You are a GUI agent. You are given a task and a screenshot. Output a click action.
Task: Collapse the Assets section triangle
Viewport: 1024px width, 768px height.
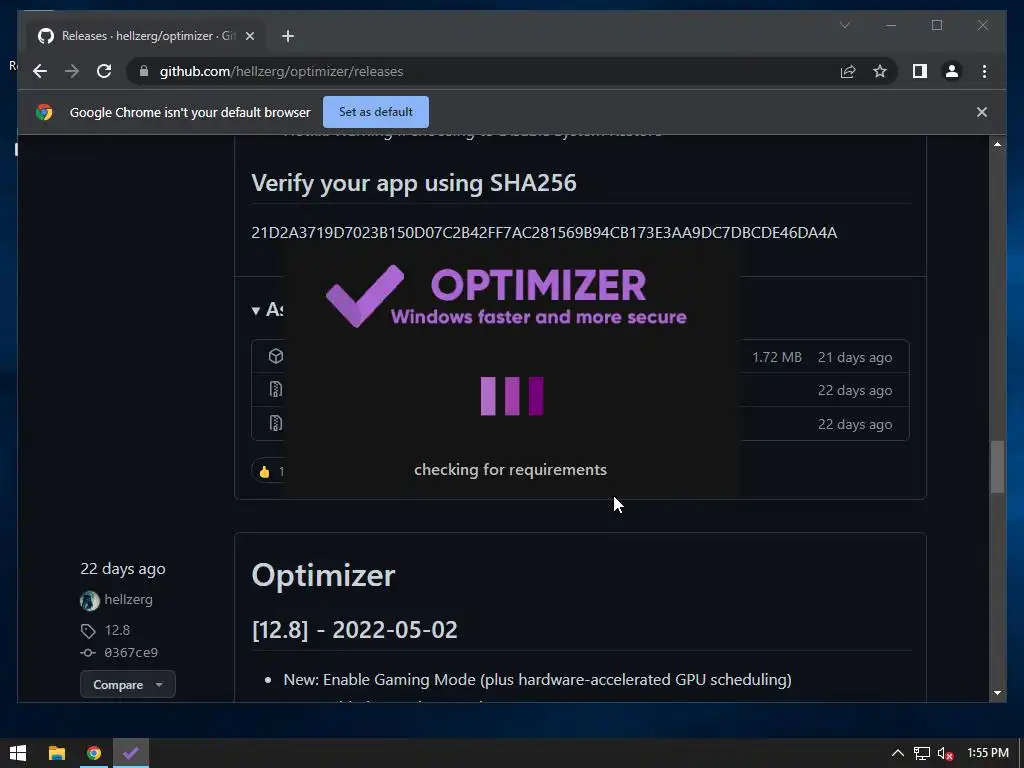tap(256, 310)
